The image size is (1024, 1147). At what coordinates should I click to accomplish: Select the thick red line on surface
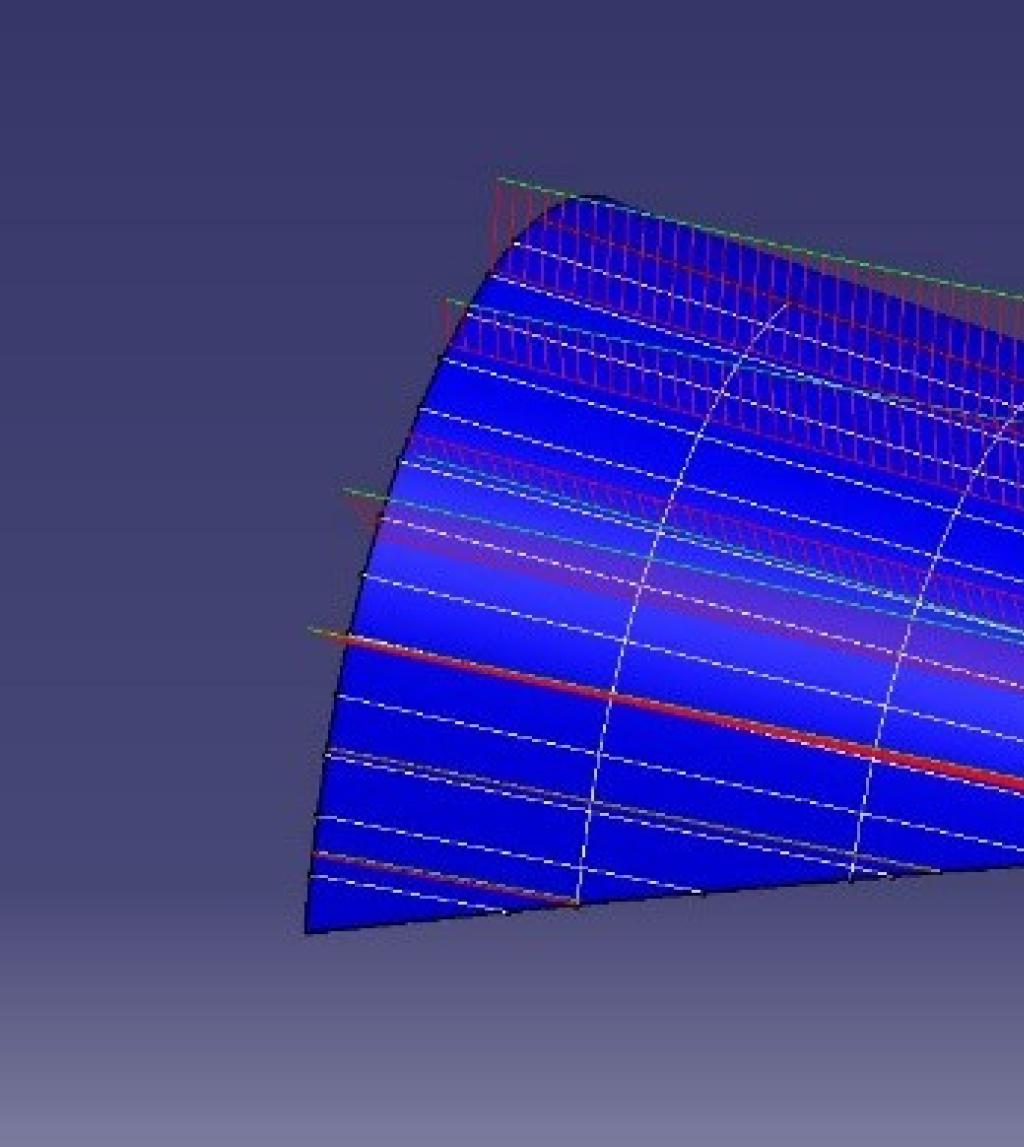(x=684, y=714)
